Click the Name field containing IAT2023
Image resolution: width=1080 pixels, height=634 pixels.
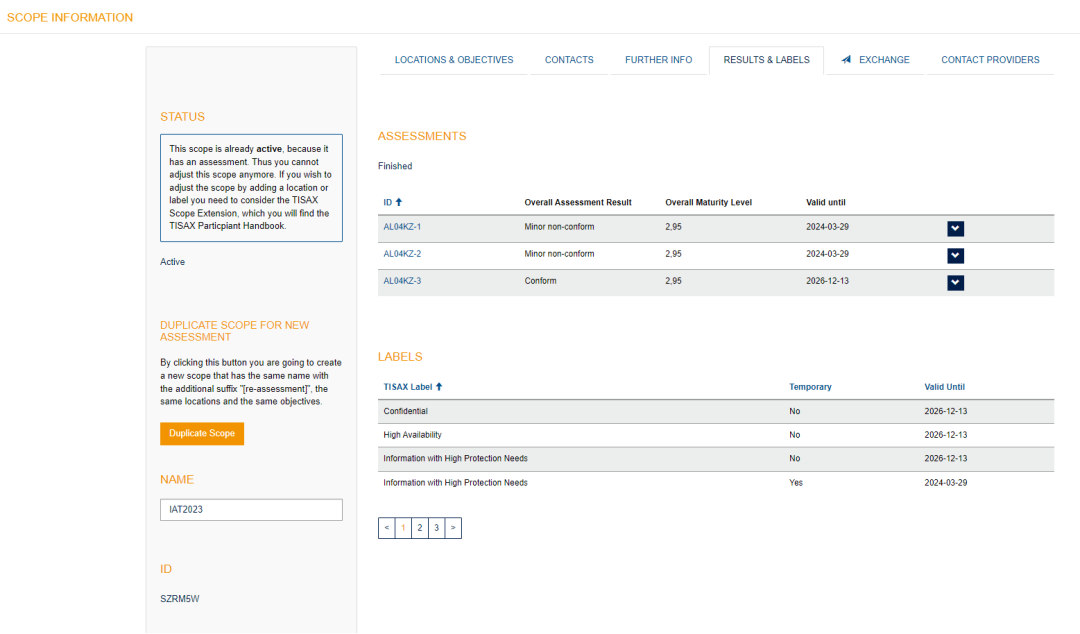[251, 509]
